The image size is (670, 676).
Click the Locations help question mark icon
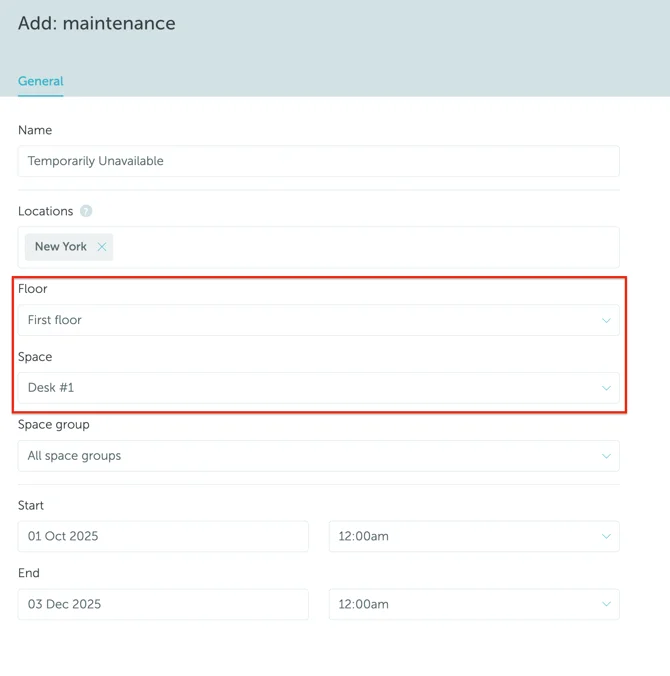point(86,211)
